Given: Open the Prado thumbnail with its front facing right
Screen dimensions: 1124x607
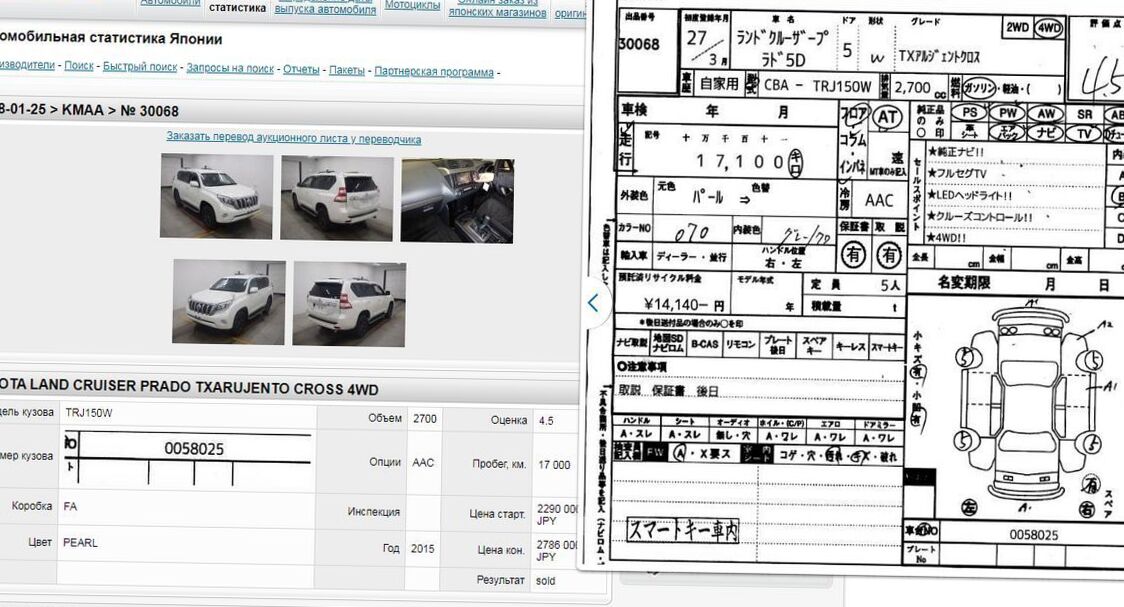Looking at the screenshot, I should coord(216,196).
